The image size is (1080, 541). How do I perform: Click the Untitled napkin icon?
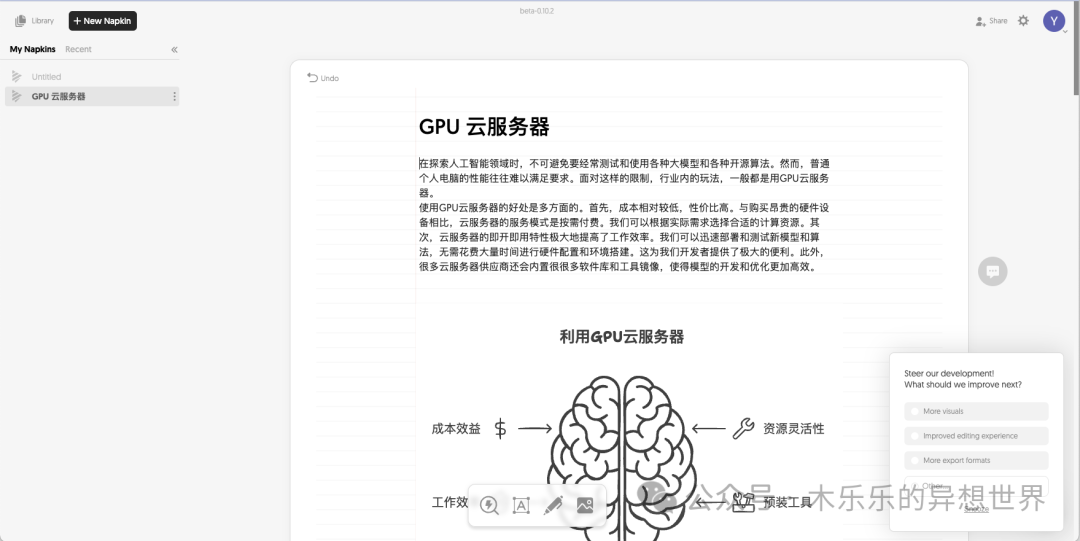pyautogui.click(x=17, y=76)
